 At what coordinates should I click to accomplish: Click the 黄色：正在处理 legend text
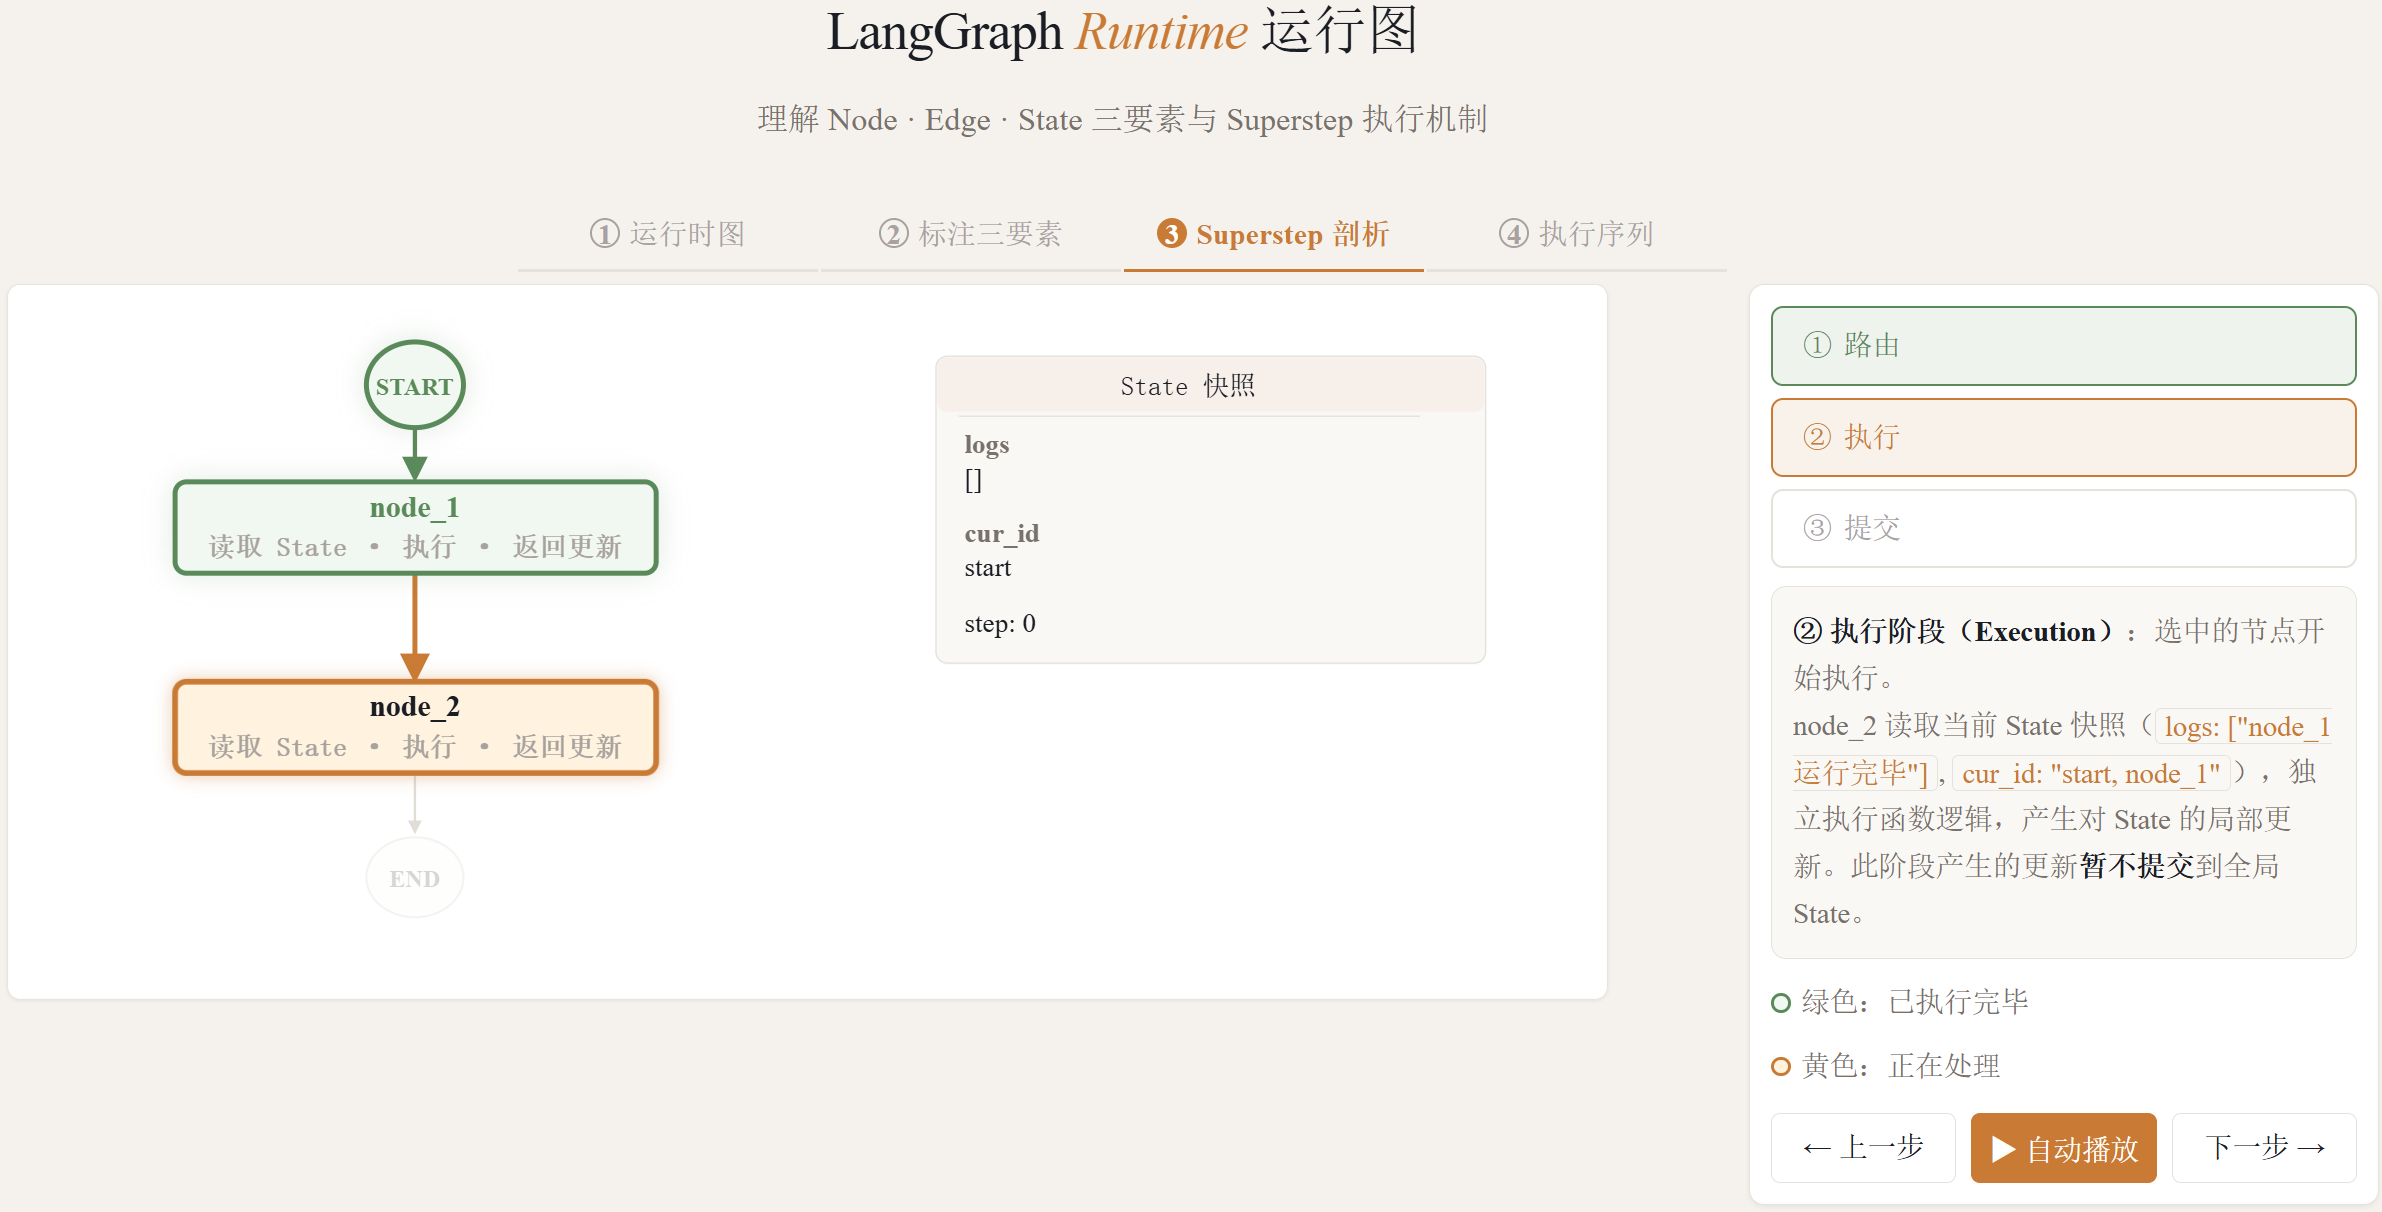click(1901, 1066)
